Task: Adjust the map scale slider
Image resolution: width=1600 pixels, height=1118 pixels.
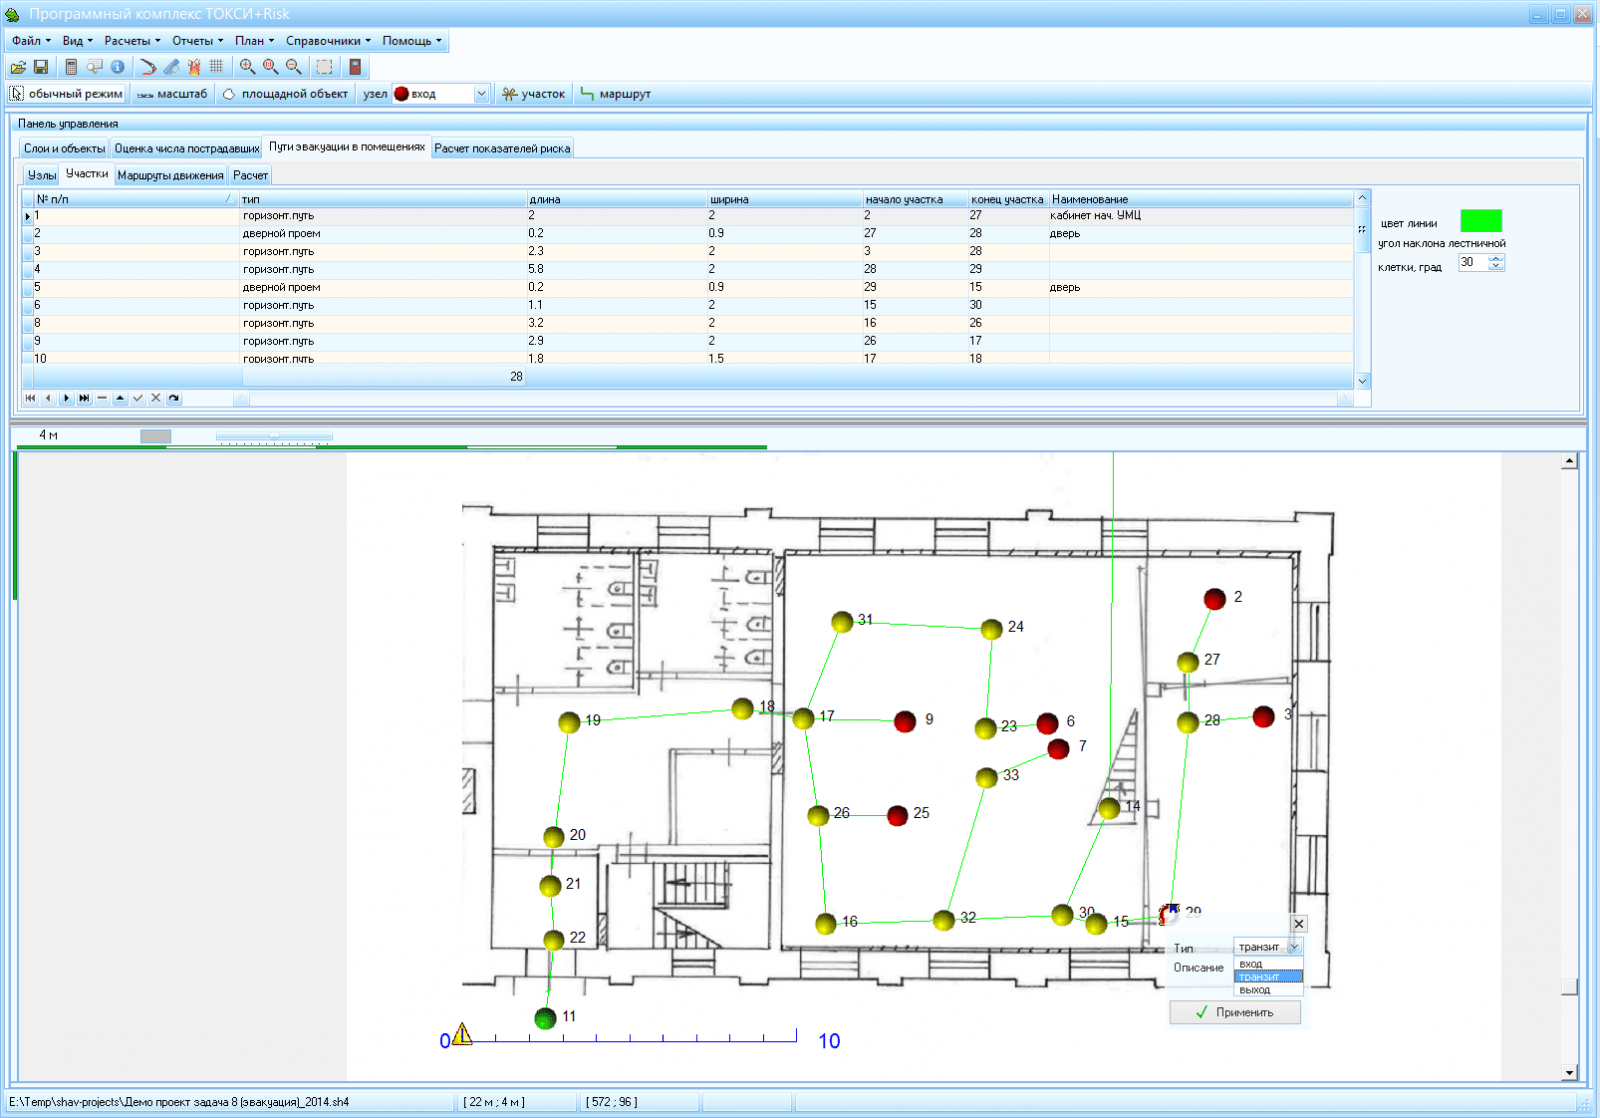Action: tap(274, 436)
